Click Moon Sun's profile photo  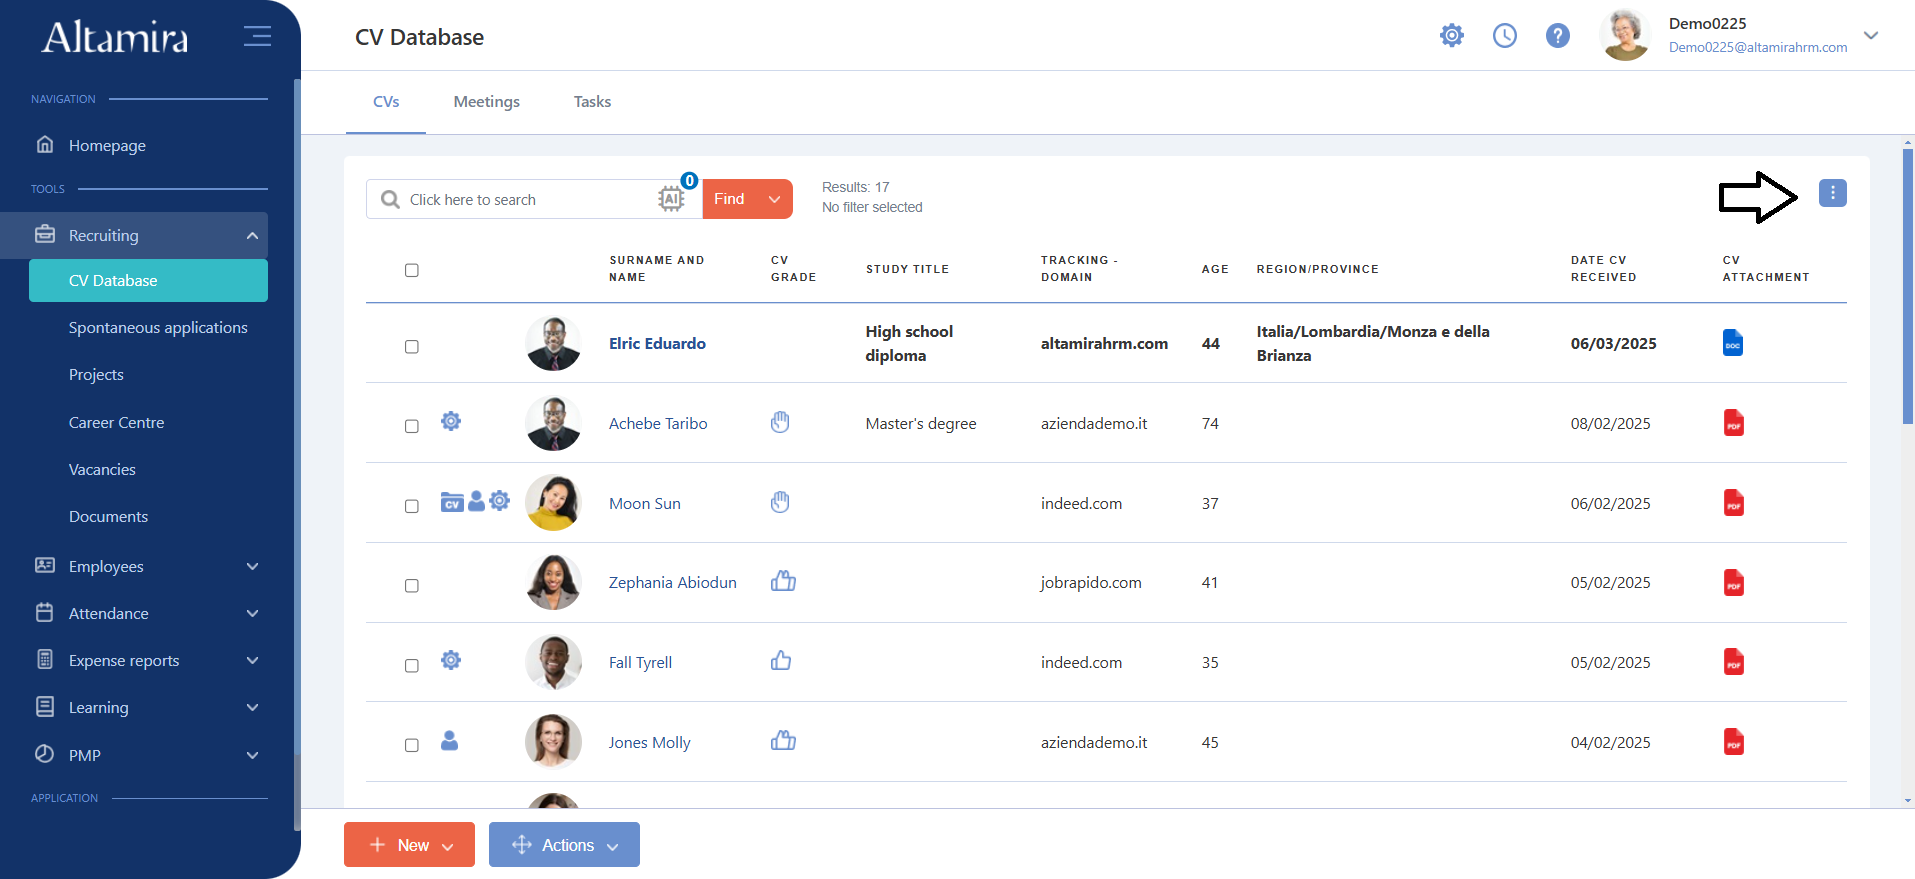point(553,503)
